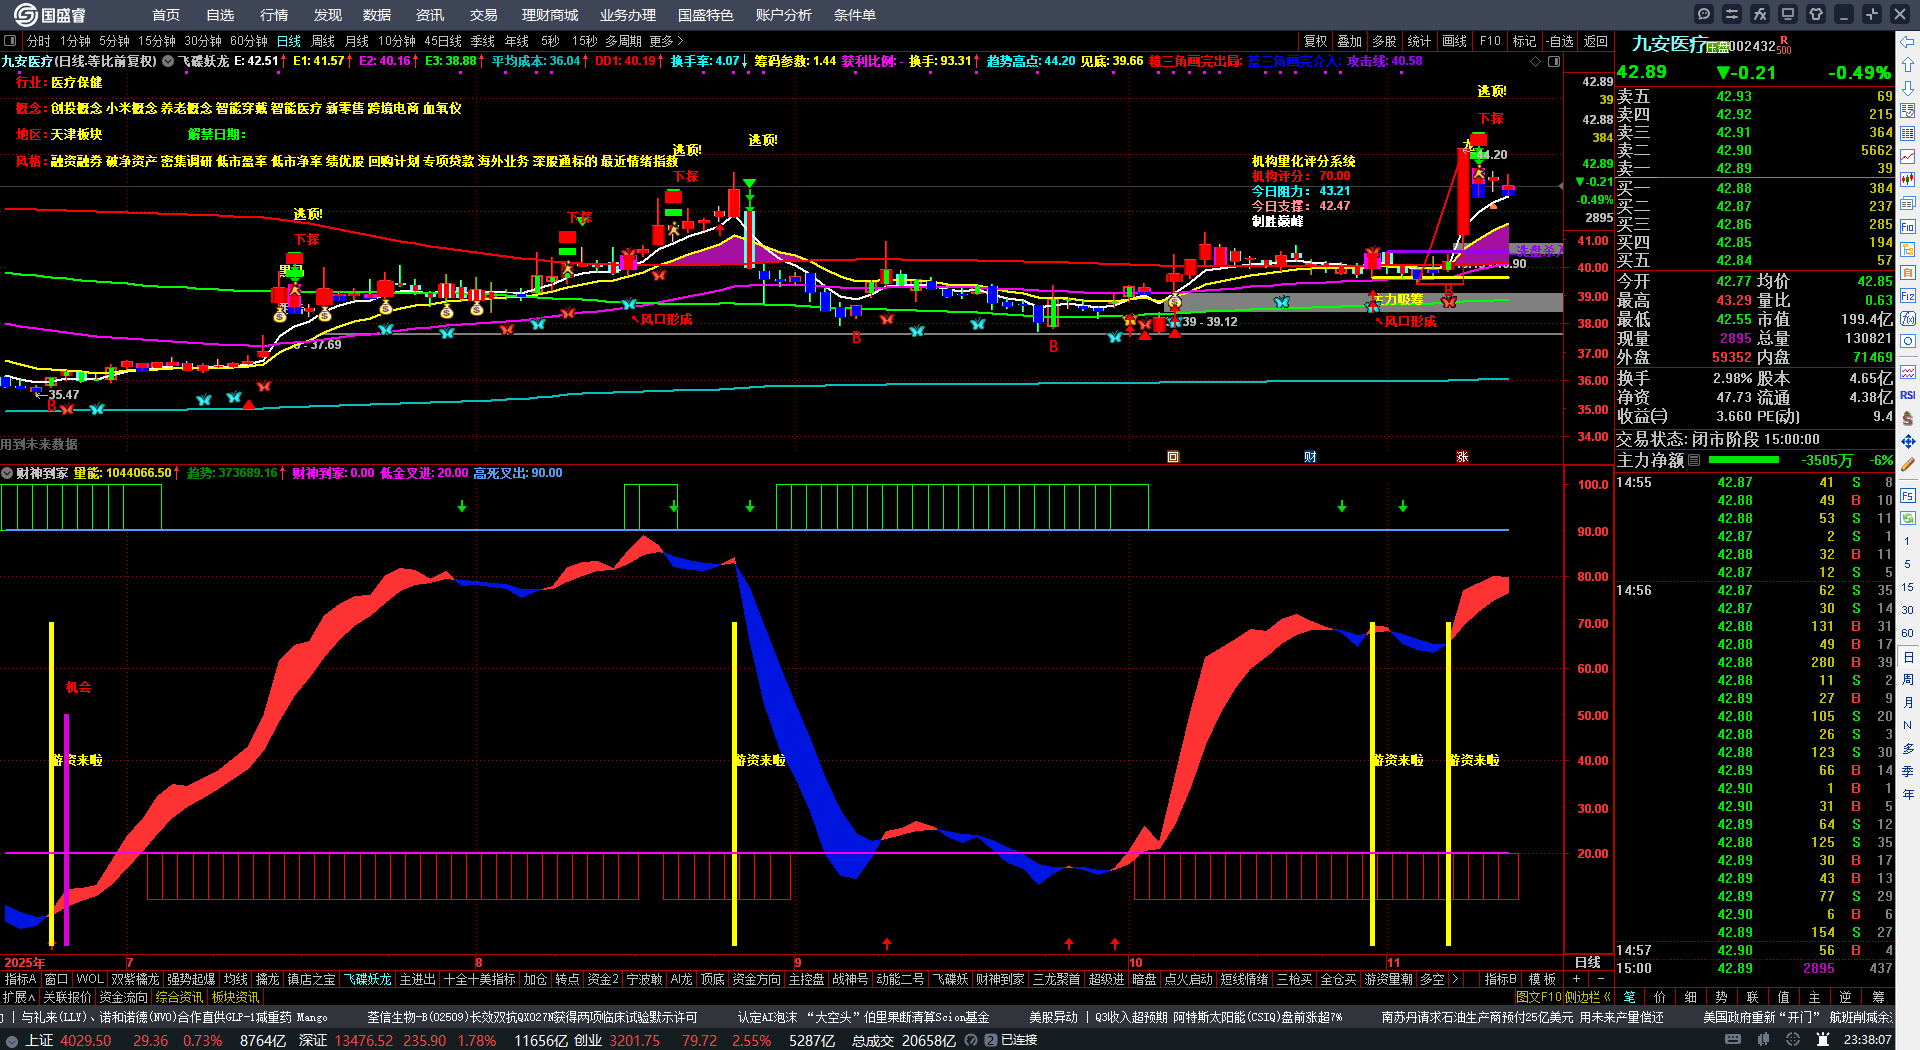The width and height of the screenshot is (1920, 1050).
Task: Click the up arrow icon in right sidebar
Action: coord(1908,64)
